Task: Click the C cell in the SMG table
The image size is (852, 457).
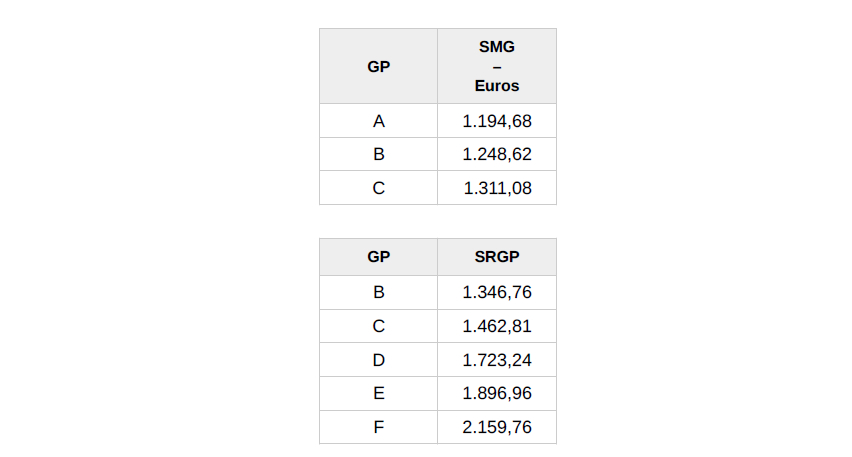Action: coord(378,187)
